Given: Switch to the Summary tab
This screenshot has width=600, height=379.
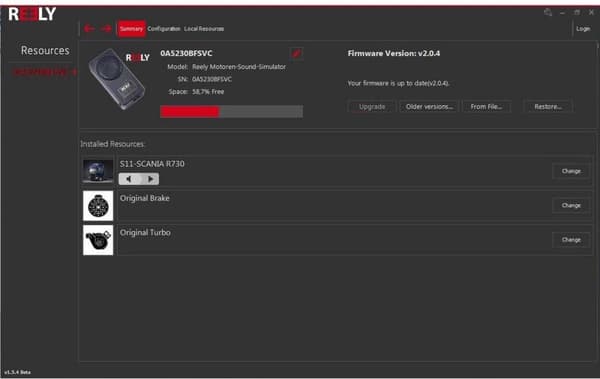Looking at the screenshot, I should [x=131, y=29].
